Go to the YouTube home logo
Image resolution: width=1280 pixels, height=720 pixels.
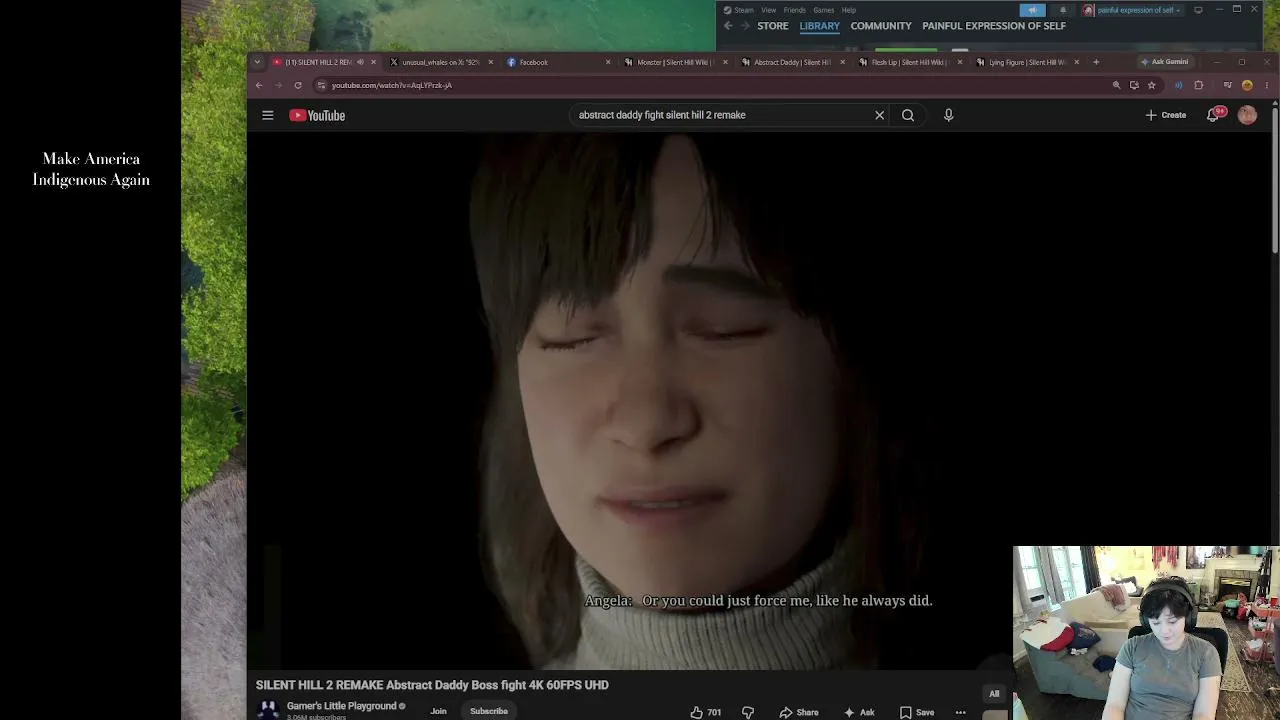317,115
